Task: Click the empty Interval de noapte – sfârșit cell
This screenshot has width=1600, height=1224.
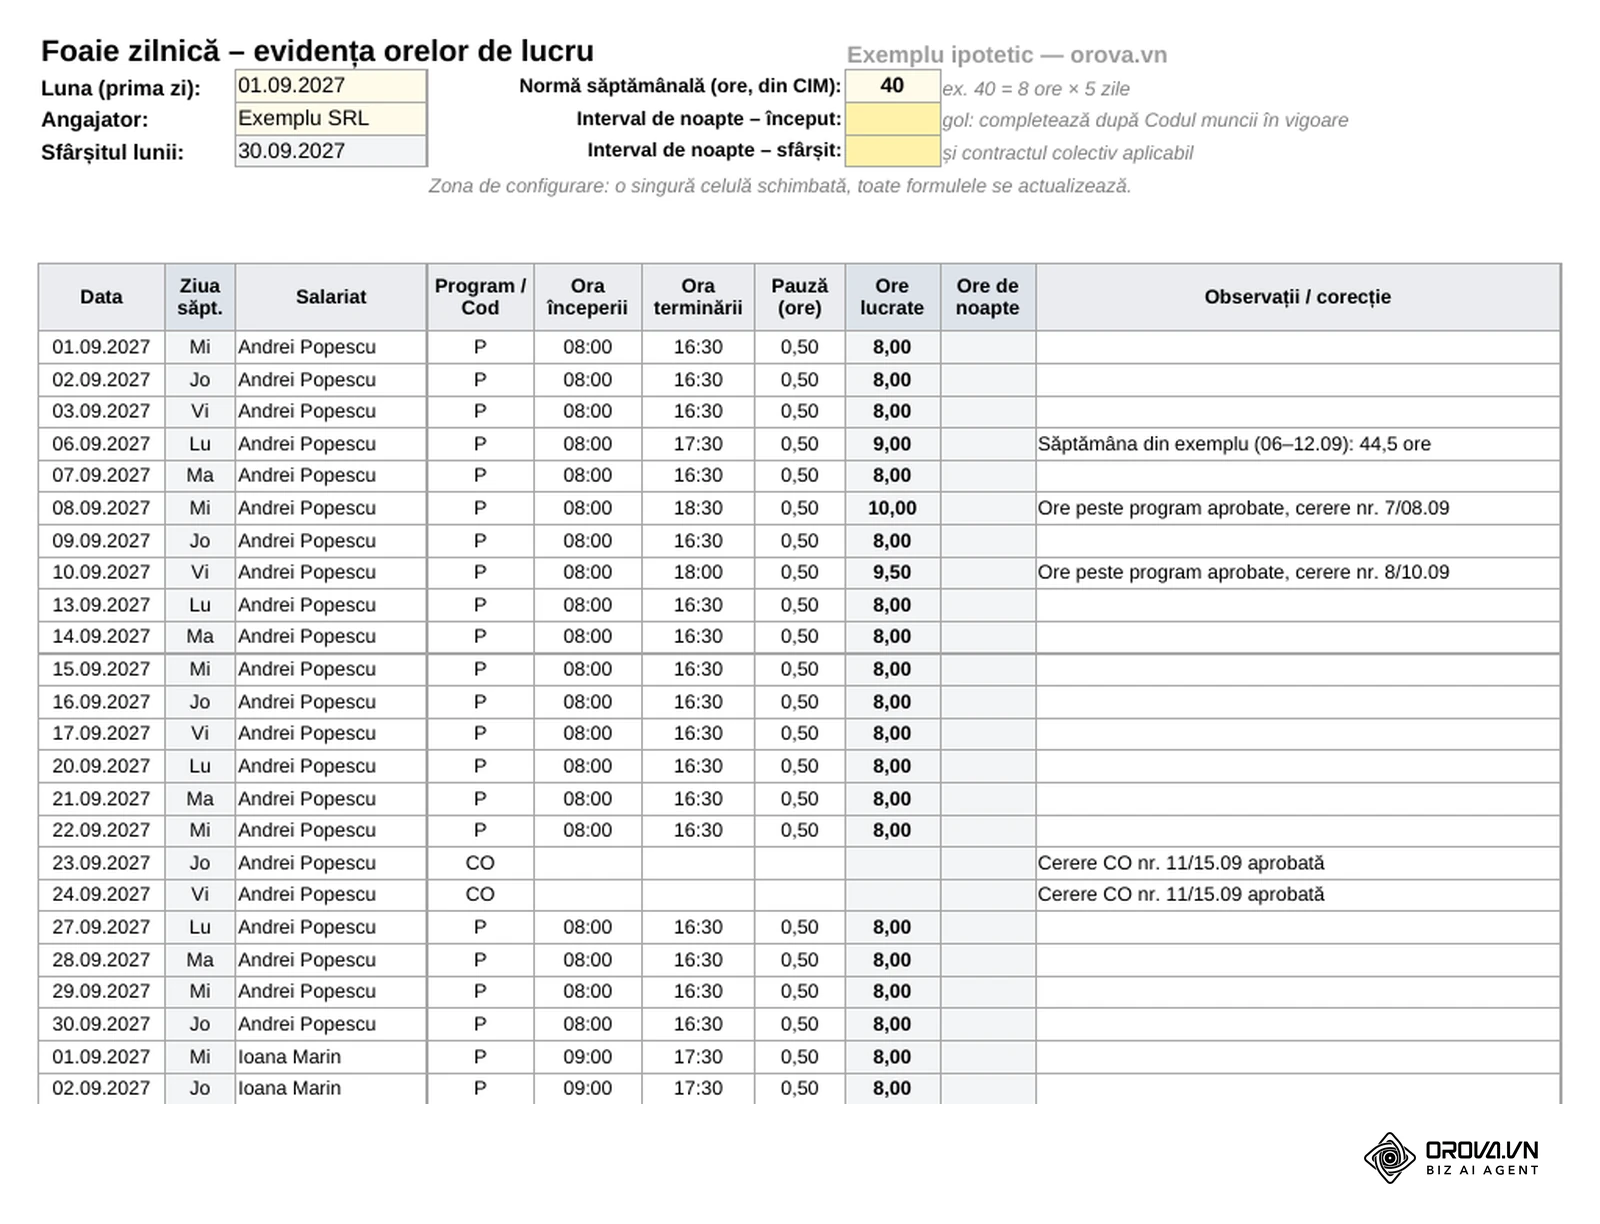Action: [x=892, y=151]
